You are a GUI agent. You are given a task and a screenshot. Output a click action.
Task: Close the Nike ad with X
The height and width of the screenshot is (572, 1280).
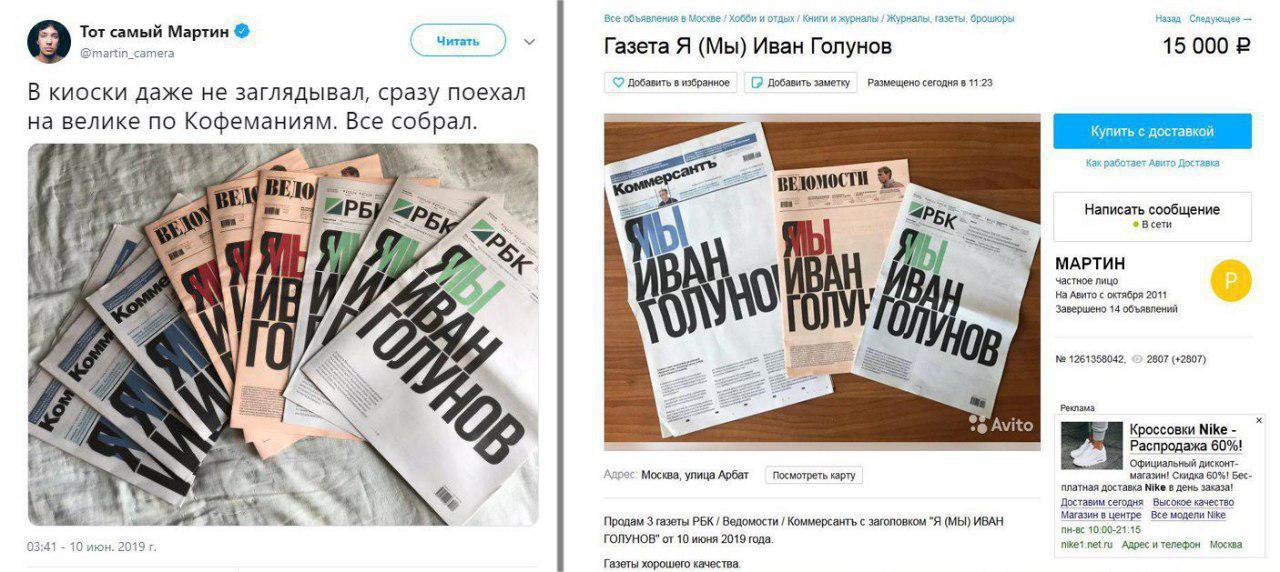pos(1259,421)
